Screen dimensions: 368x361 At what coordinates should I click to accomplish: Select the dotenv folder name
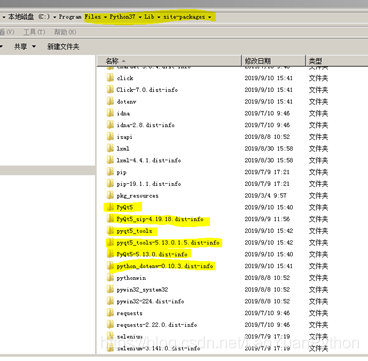click(x=126, y=102)
